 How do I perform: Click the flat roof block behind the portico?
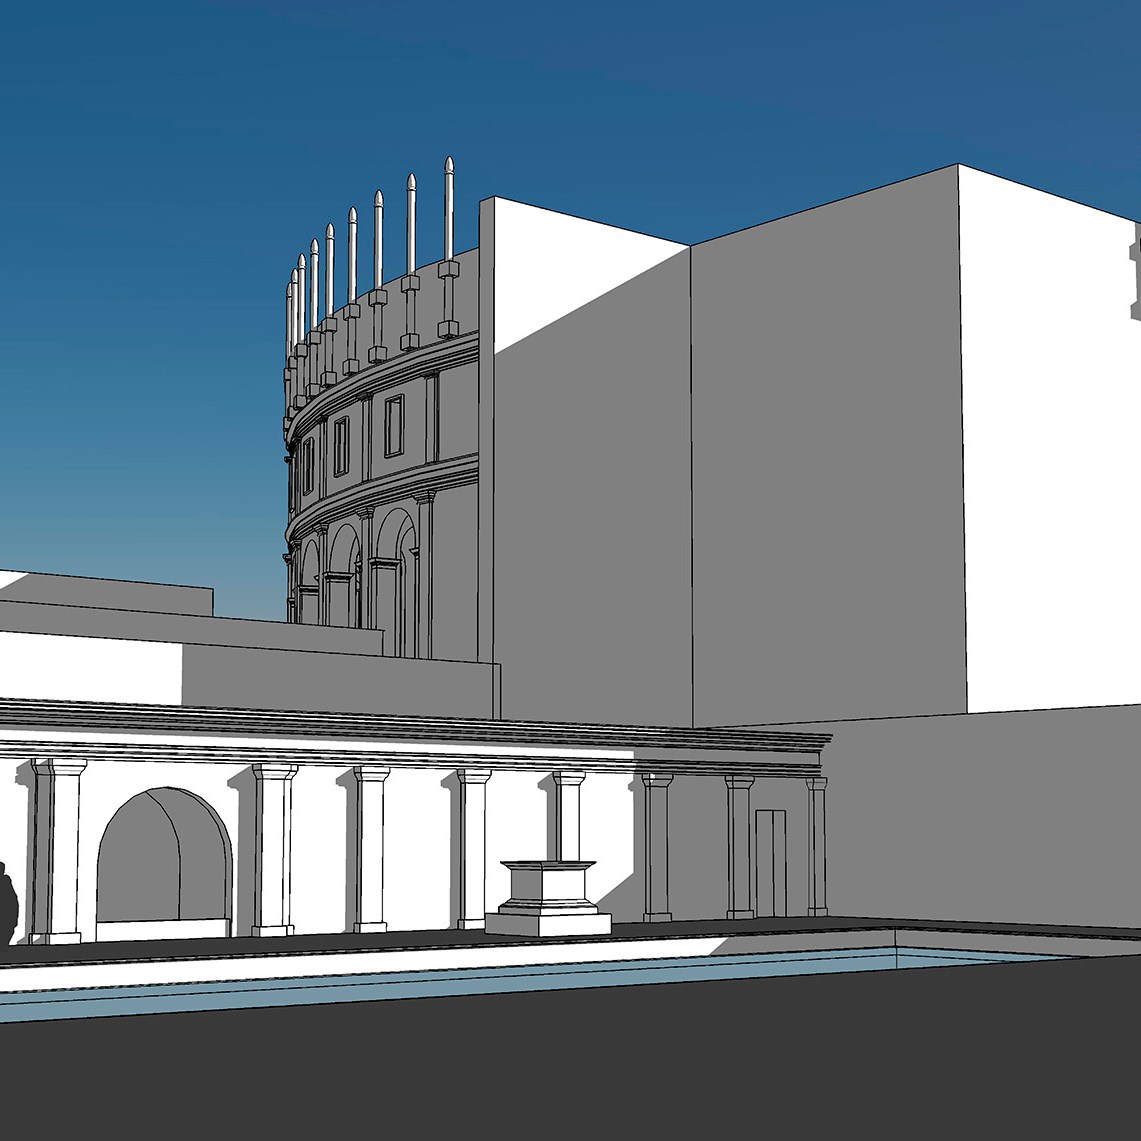point(330,672)
